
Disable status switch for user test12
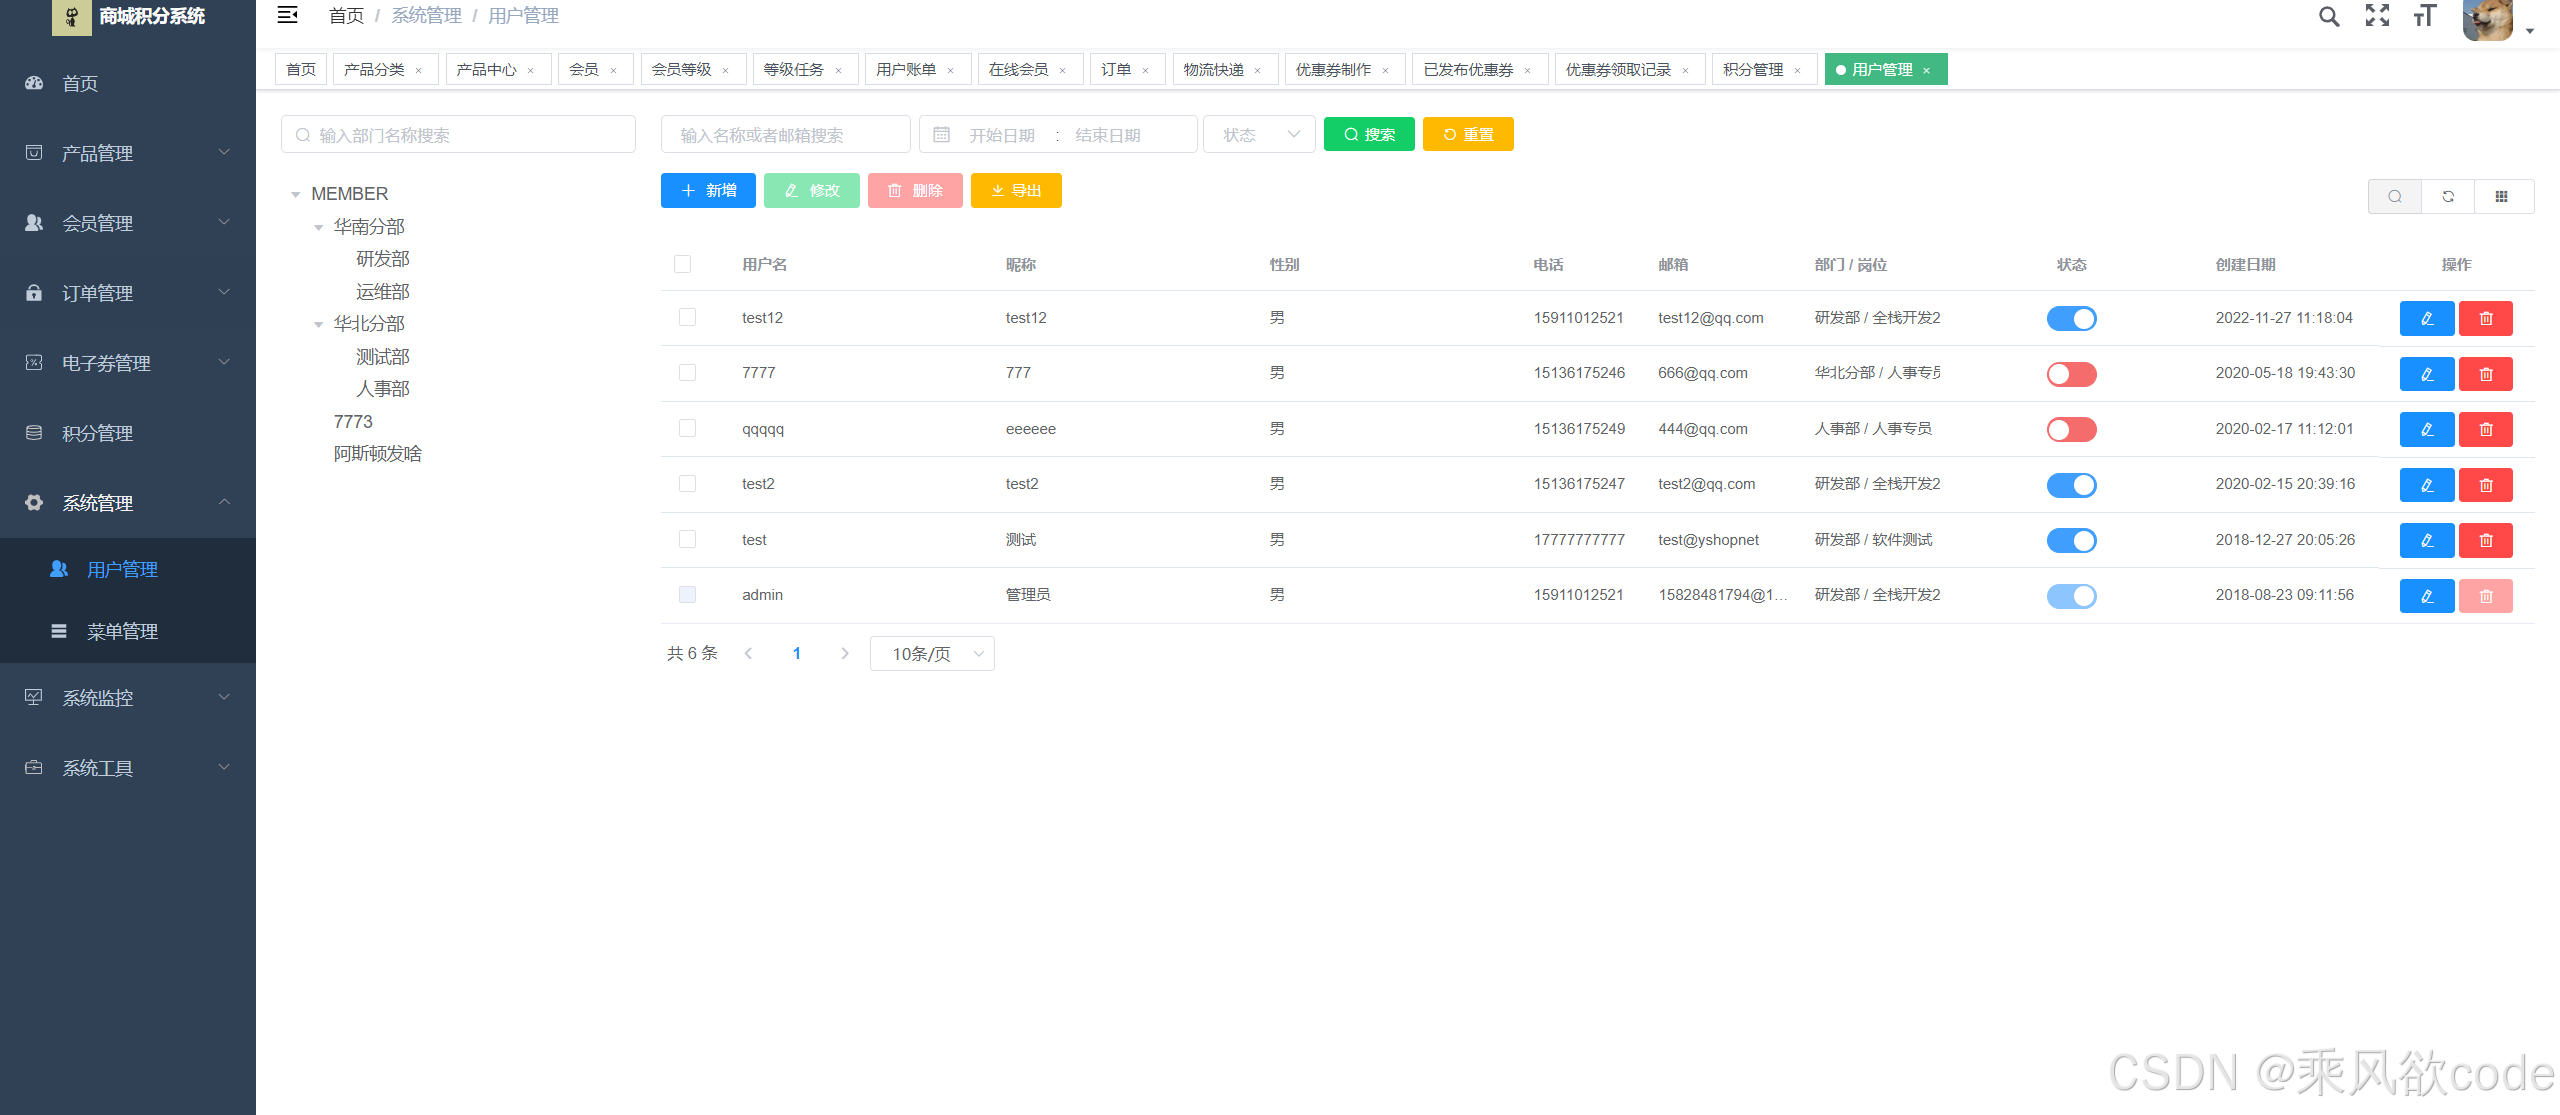tap(2071, 318)
